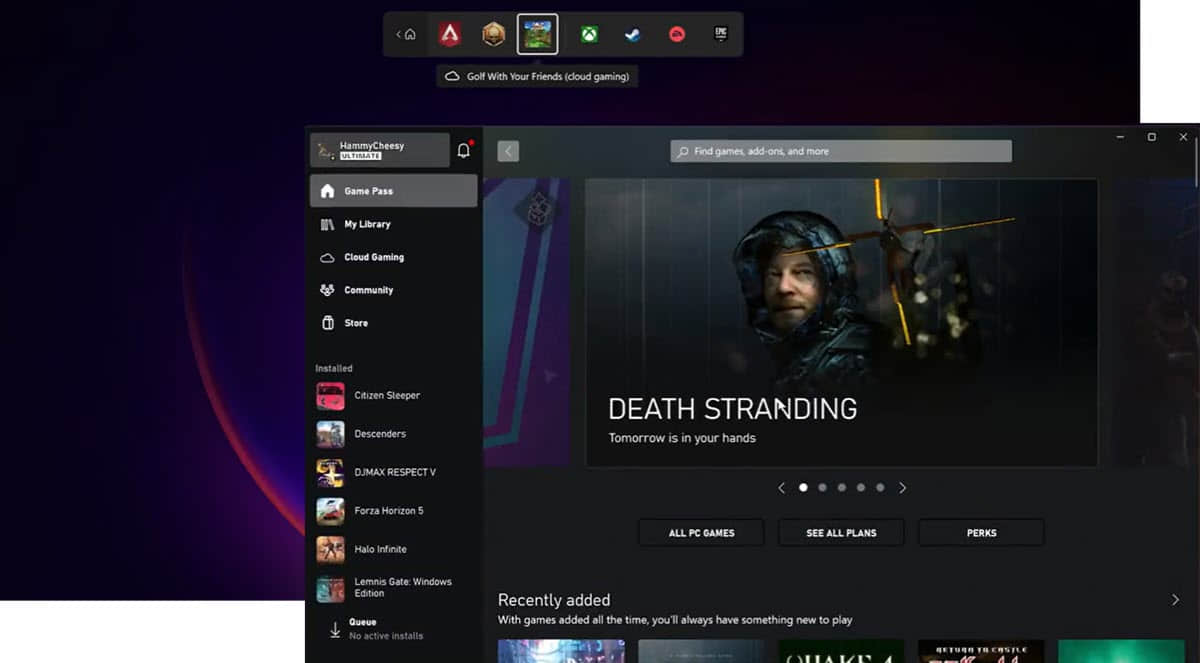Click the Recently added heading
This screenshot has width=1200, height=663.
(554, 600)
